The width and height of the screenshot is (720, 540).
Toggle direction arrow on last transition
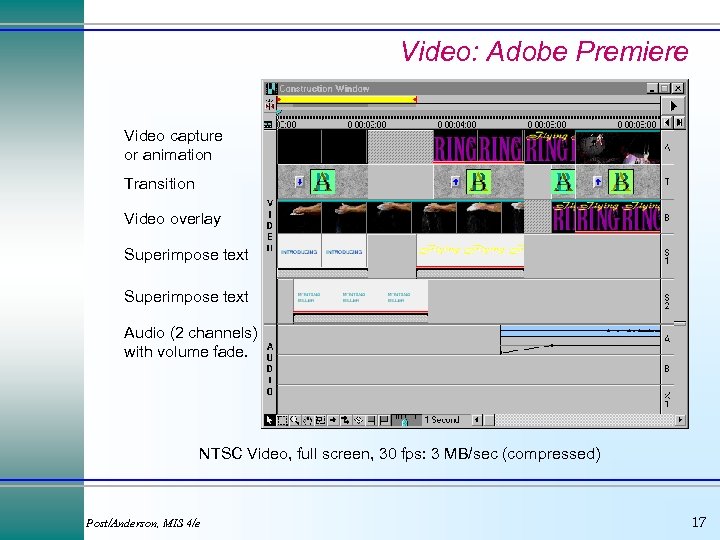click(x=597, y=182)
